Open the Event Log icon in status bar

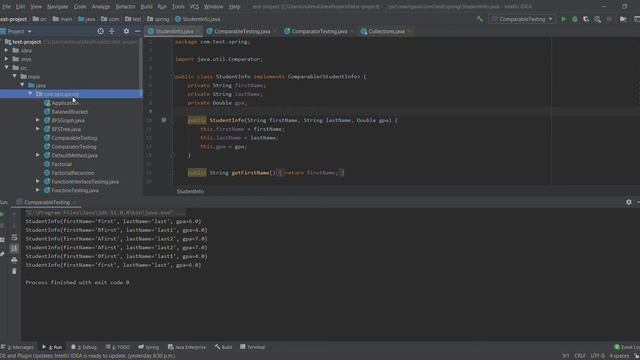click(617, 347)
